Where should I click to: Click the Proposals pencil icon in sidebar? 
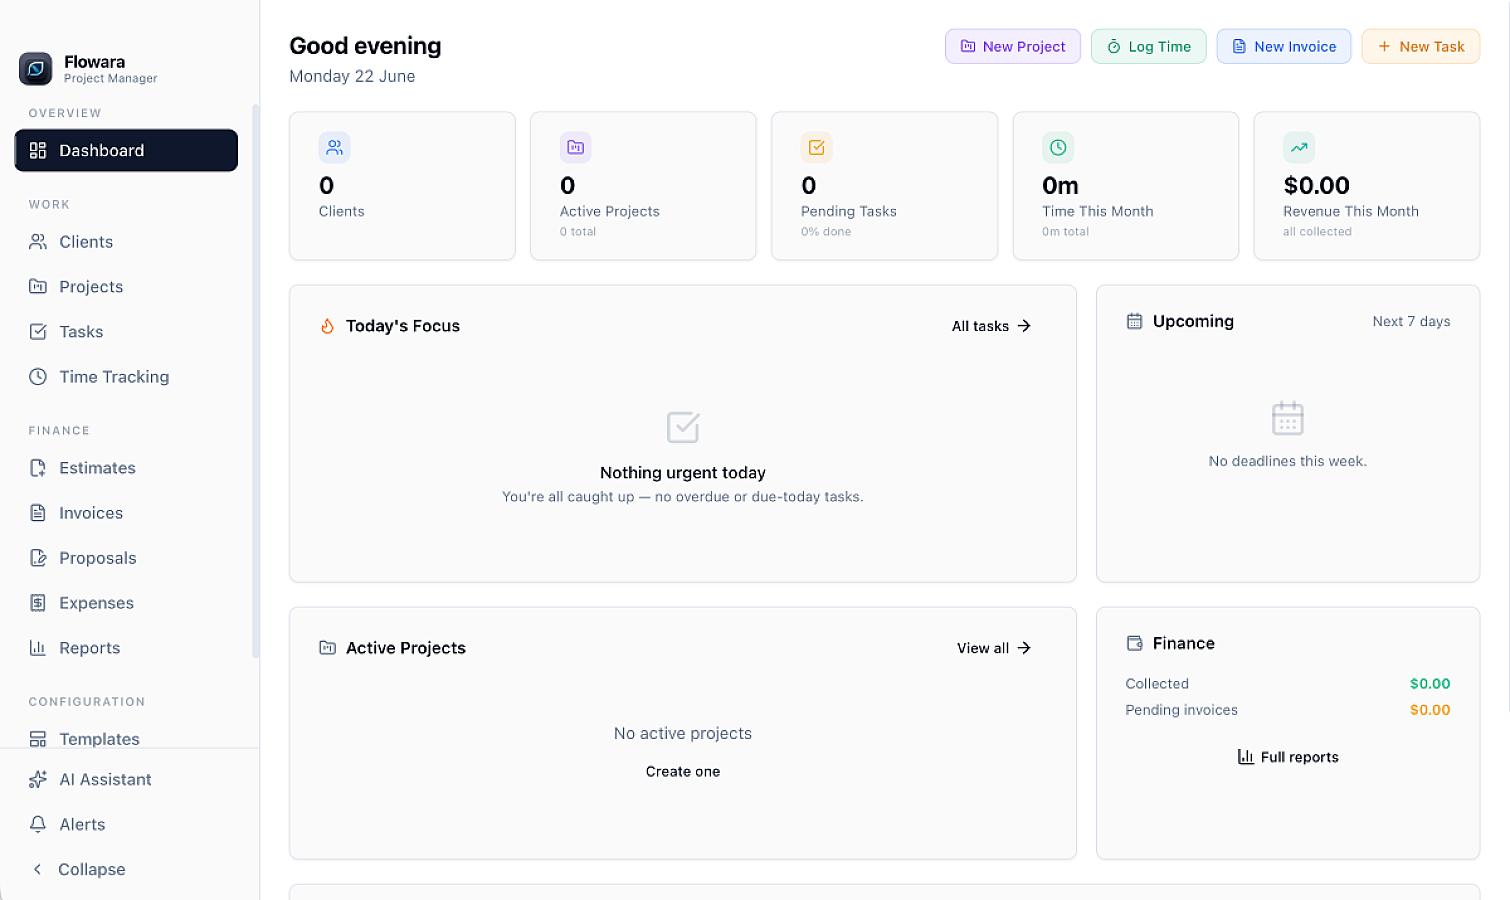(x=38, y=558)
